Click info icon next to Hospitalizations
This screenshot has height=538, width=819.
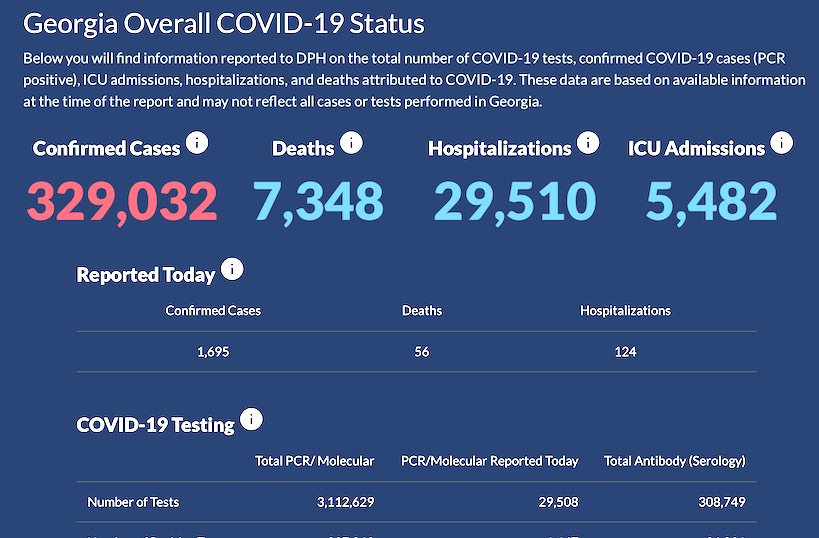587,143
